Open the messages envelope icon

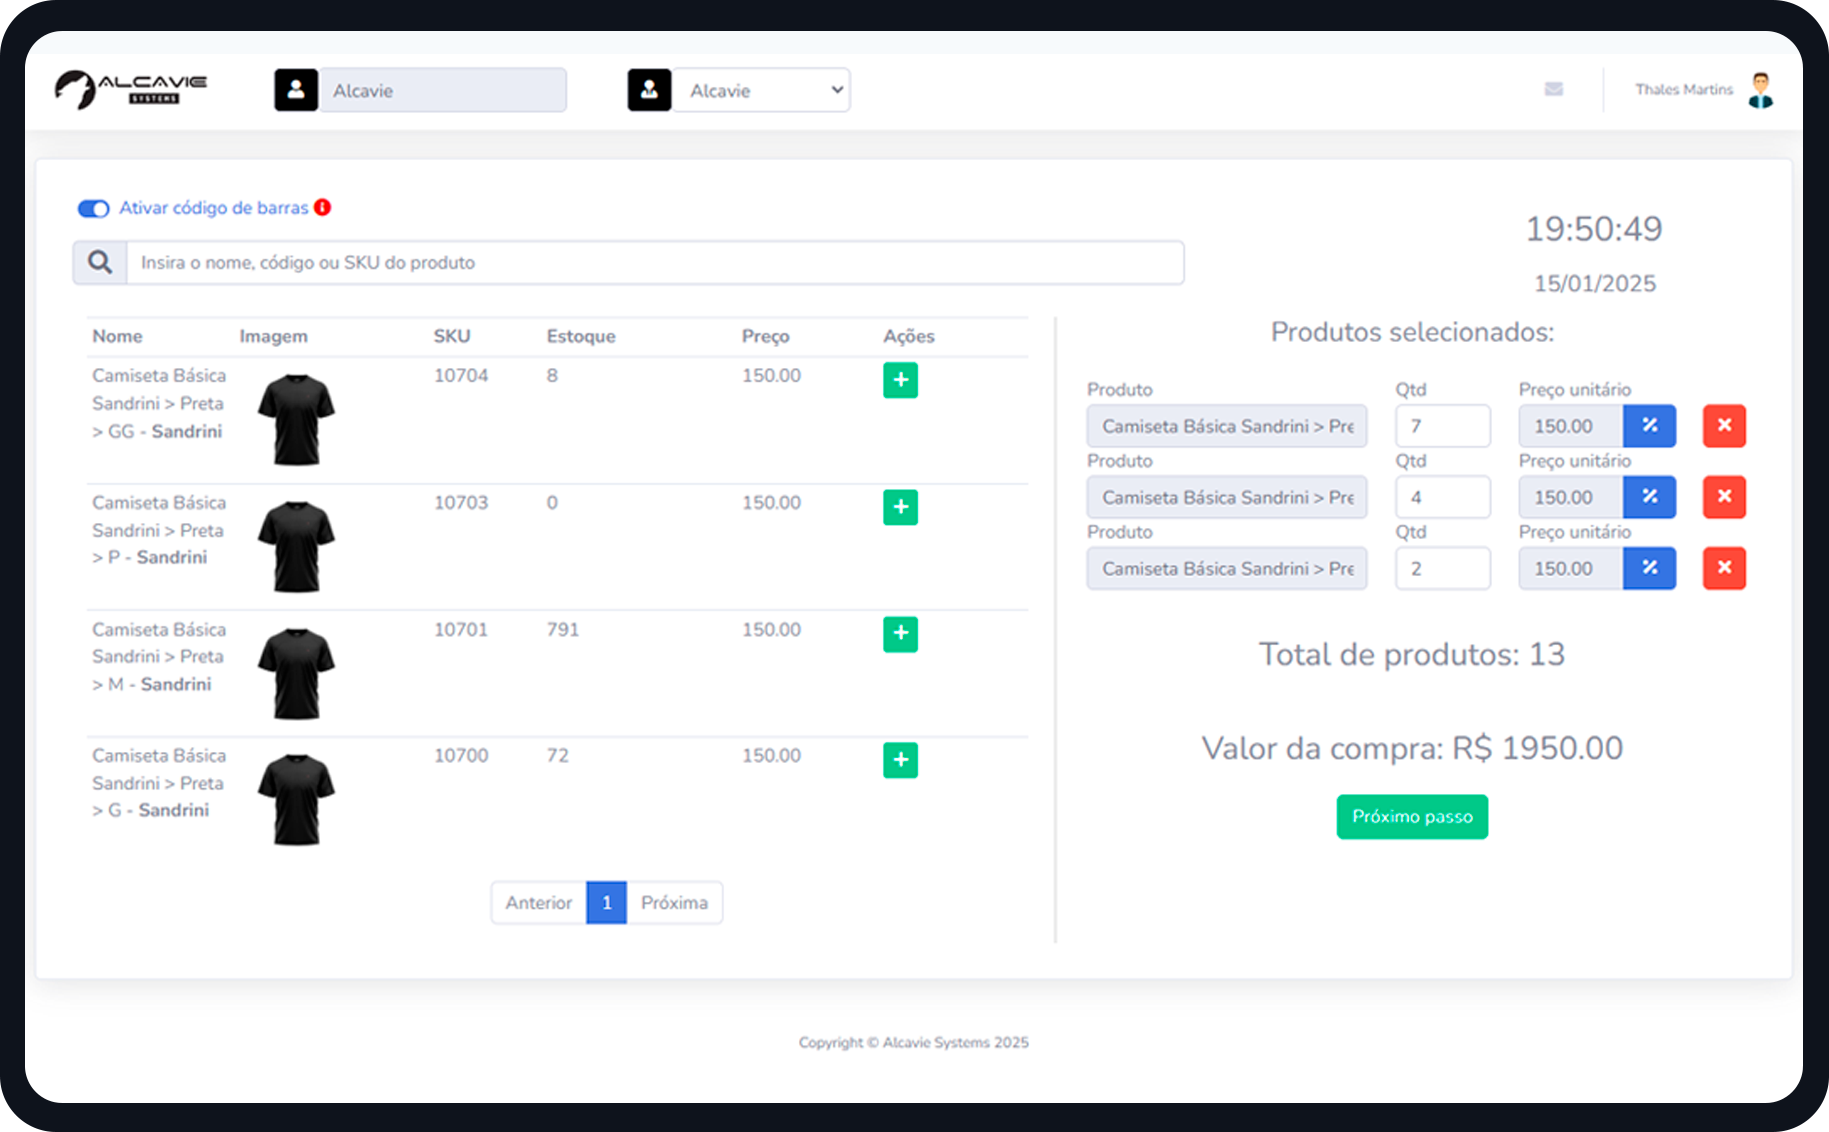click(1553, 89)
